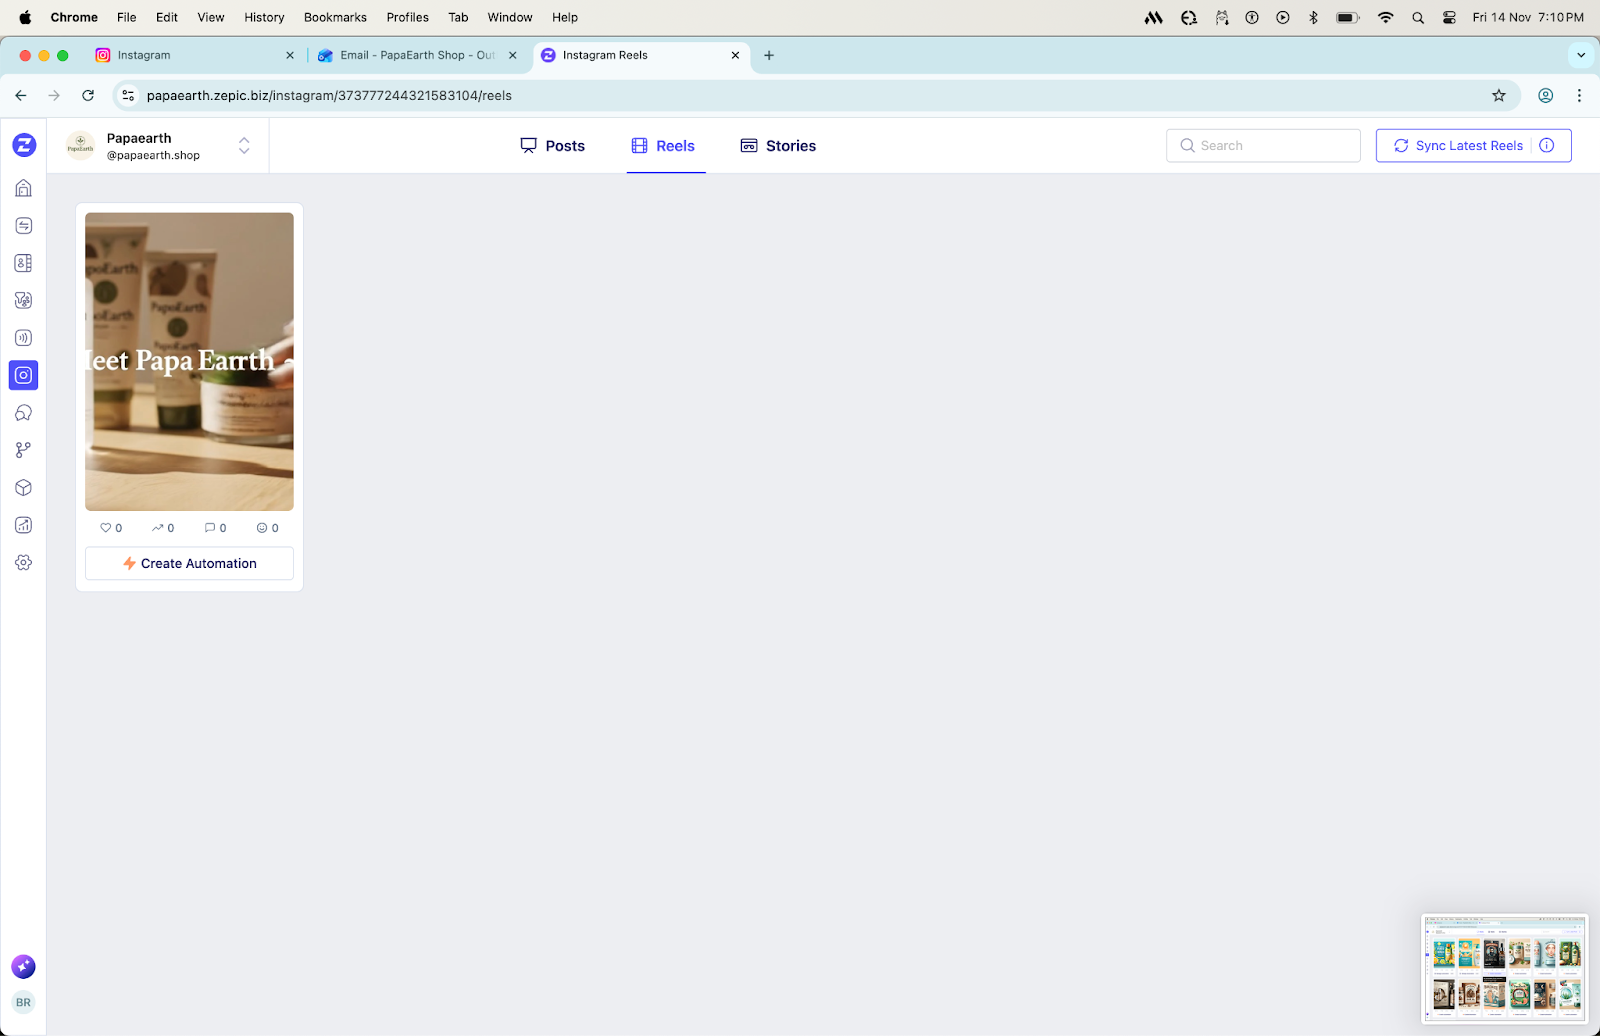Open the Home icon in the sidebar
The image size is (1600, 1036).
coord(24,188)
